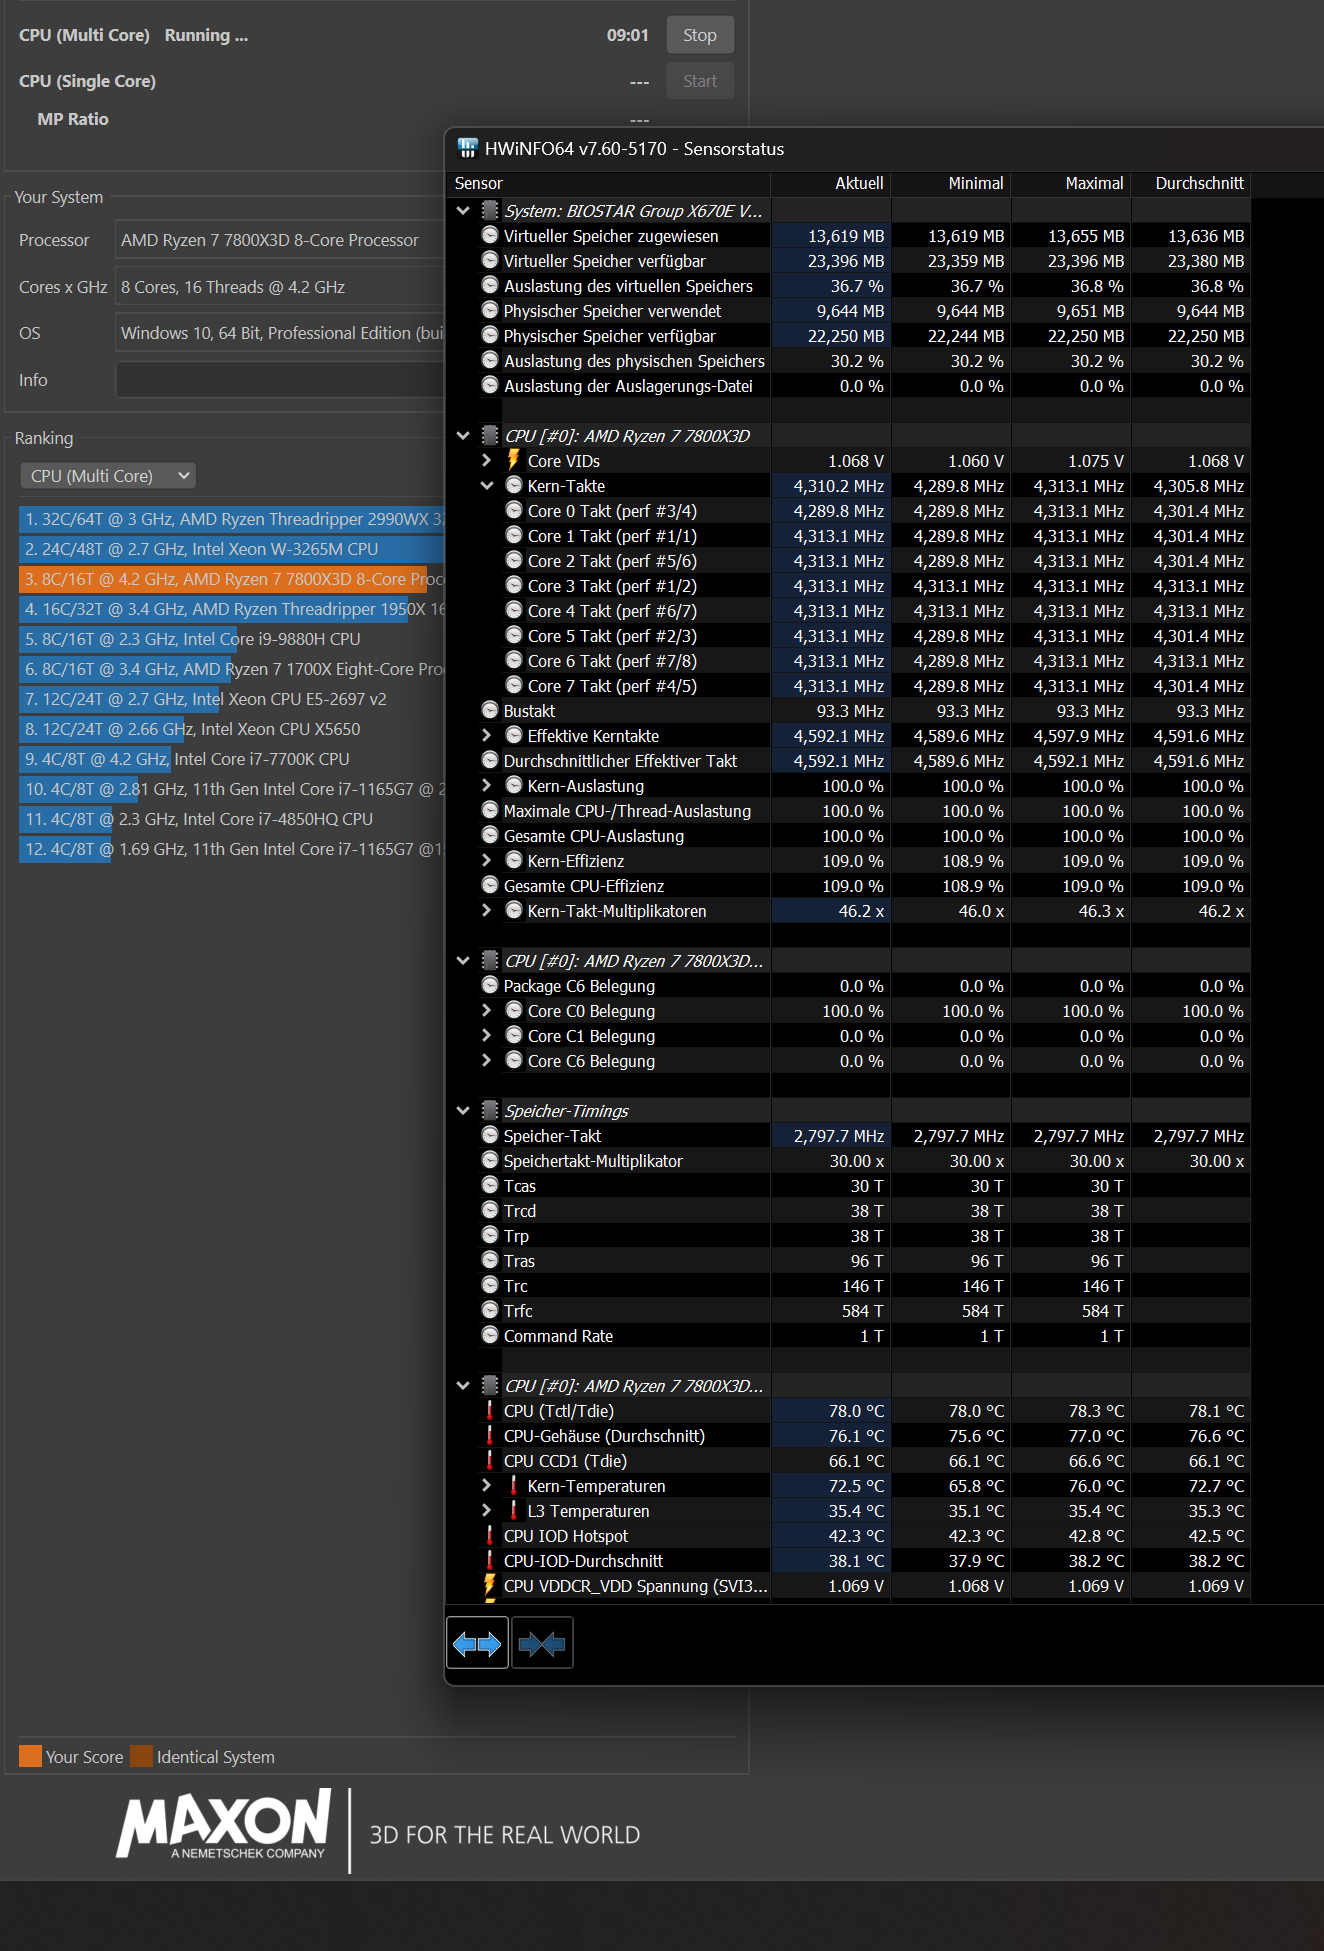
Task: Expand the L3 Temperaturen row
Action: (x=487, y=1510)
